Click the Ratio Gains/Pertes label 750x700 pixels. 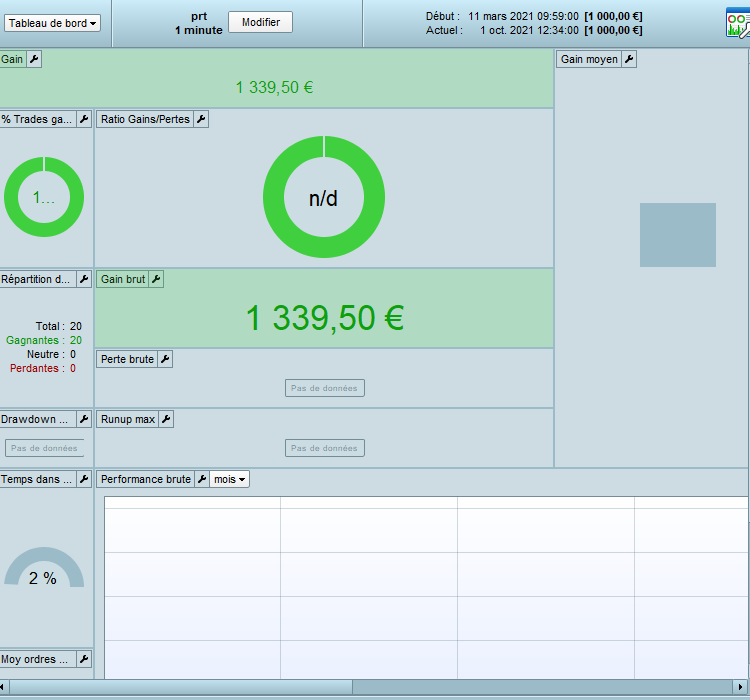click(145, 119)
